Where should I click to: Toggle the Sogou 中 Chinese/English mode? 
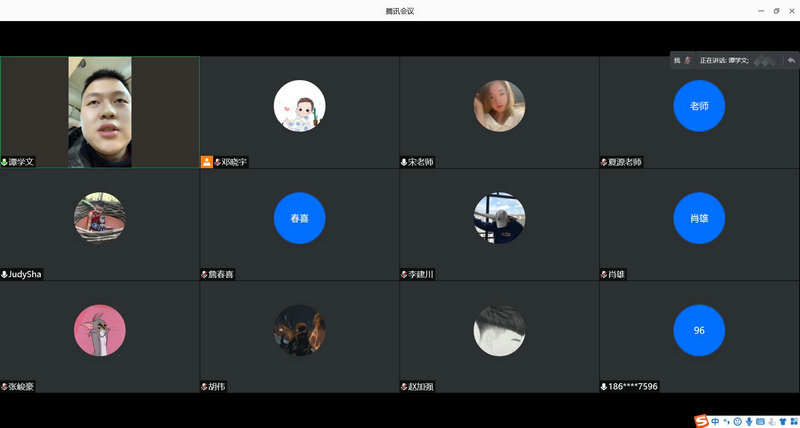tap(715, 422)
